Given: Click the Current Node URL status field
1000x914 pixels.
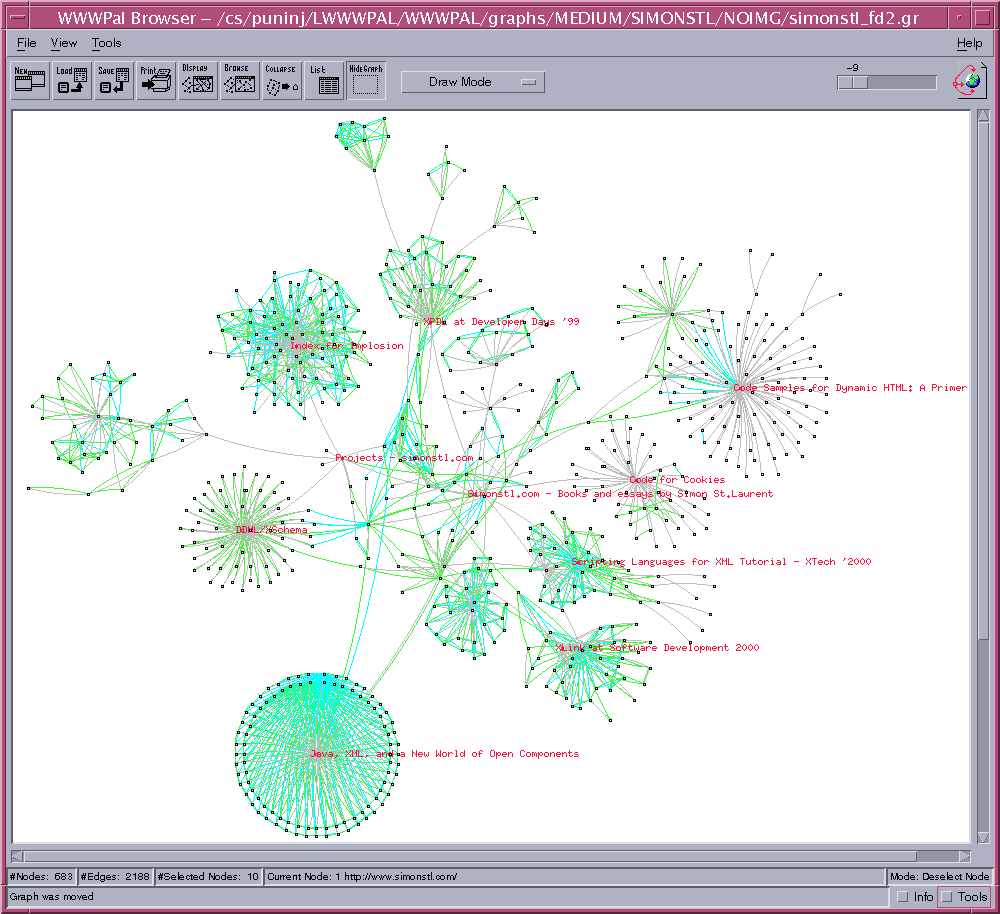Looking at the screenshot, I should (x=575, y=876).
